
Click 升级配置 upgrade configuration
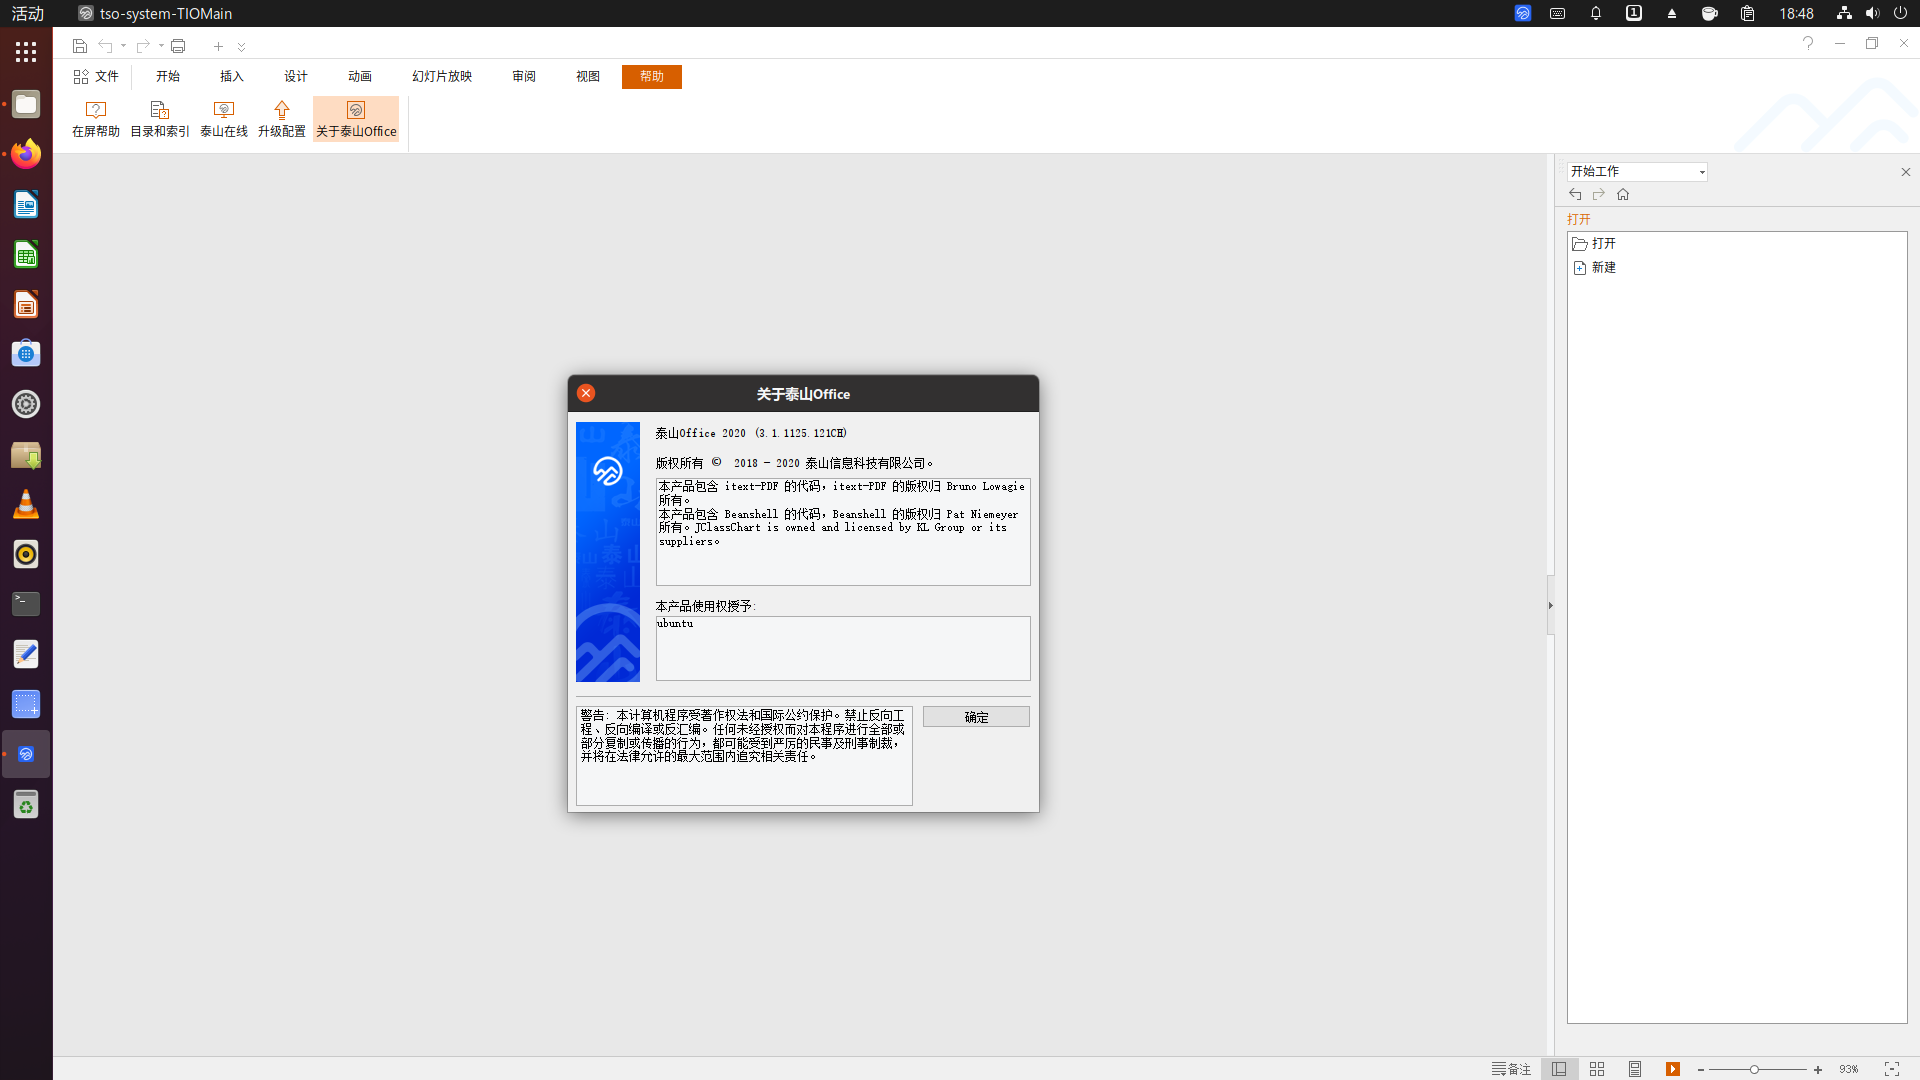coord(282,119)
